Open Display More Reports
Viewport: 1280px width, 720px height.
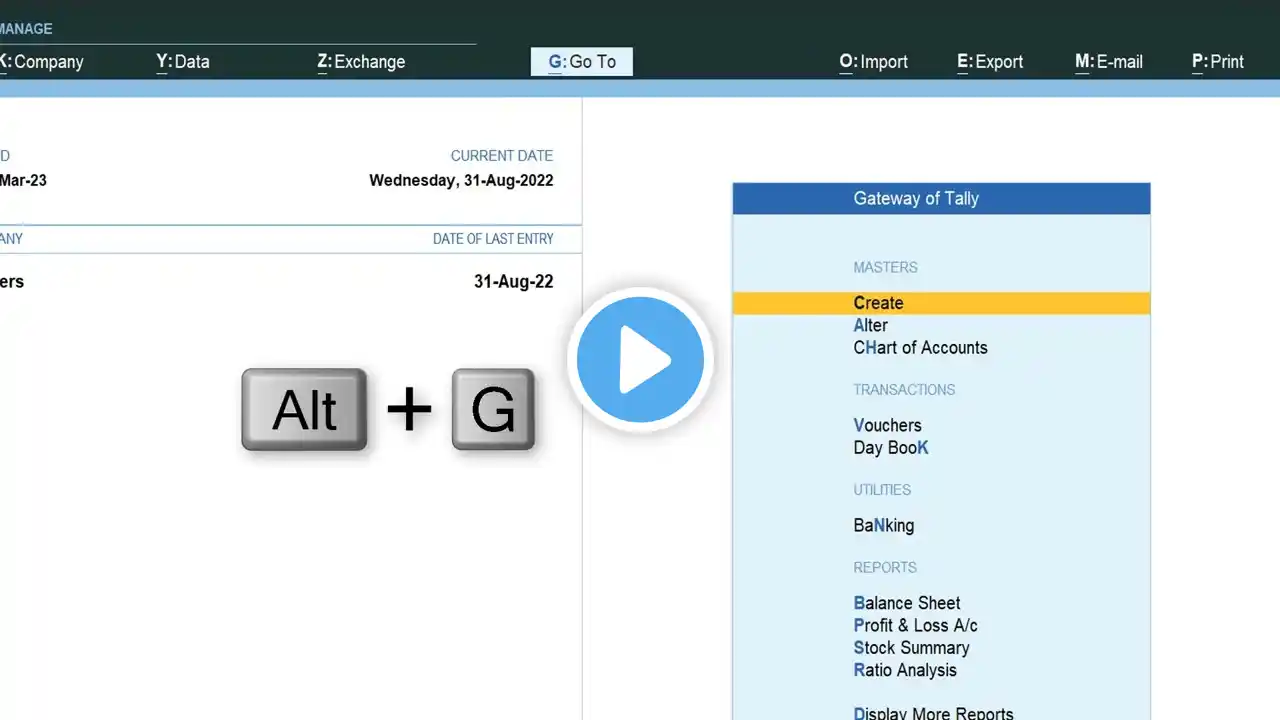coord(933,714)
